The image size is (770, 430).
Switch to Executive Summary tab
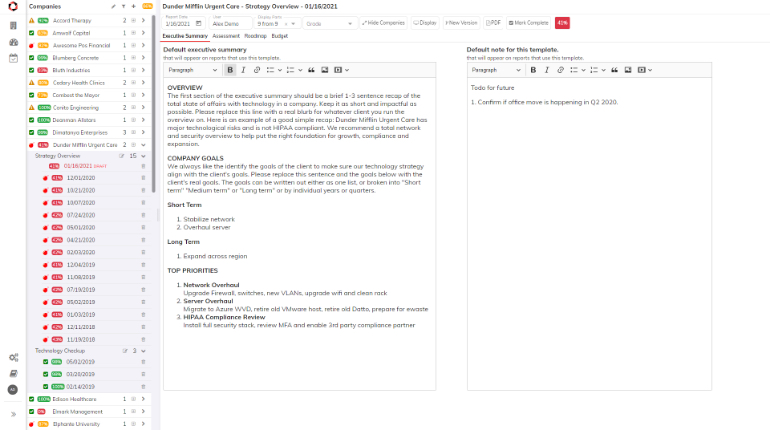click(x=185, y=36)
